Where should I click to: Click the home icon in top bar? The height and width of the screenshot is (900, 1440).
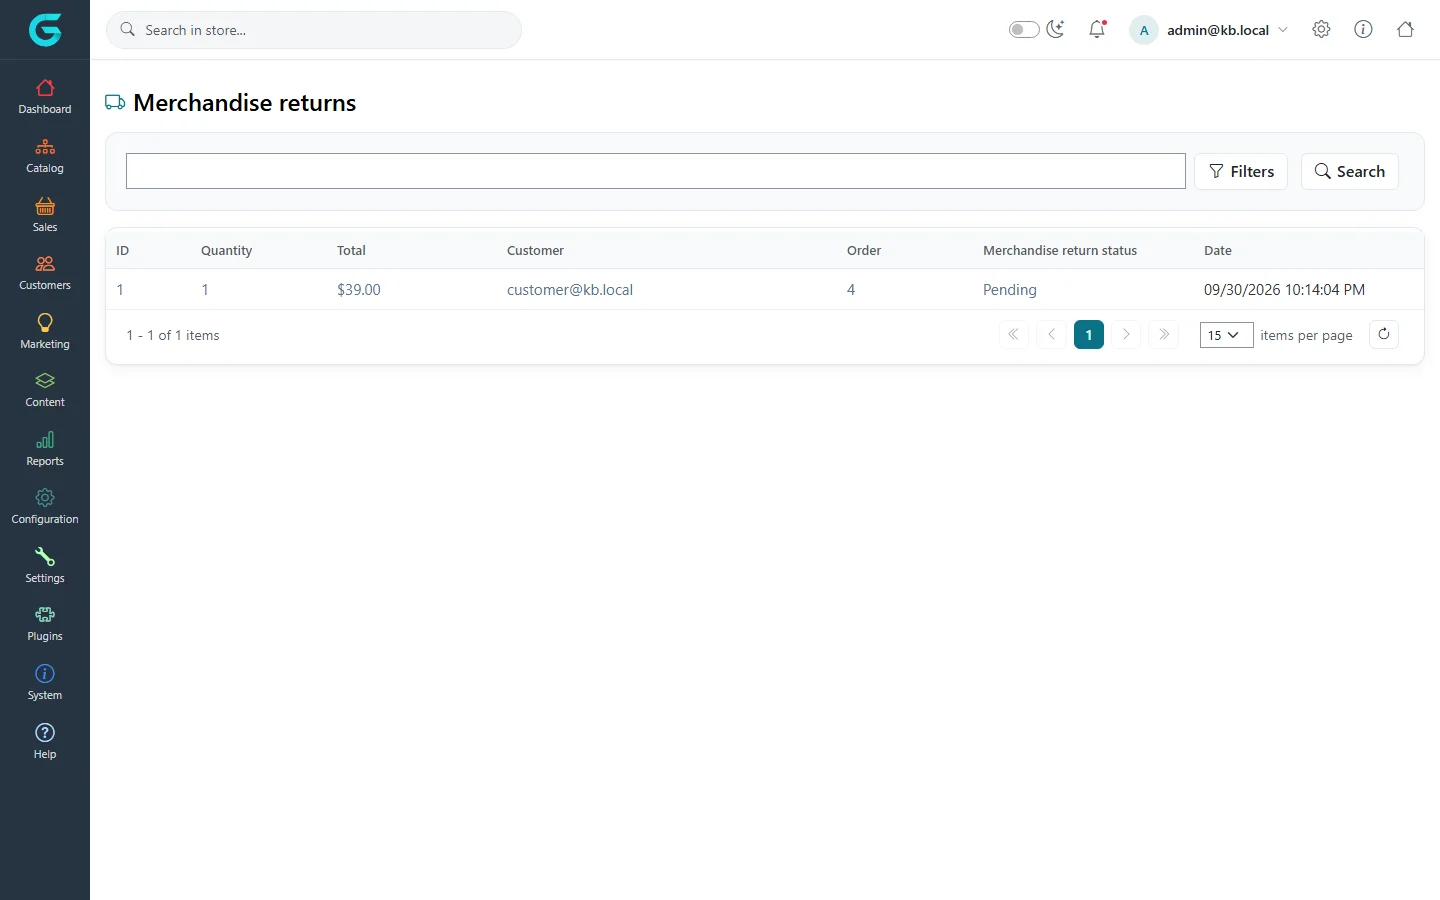[1405, 29]
